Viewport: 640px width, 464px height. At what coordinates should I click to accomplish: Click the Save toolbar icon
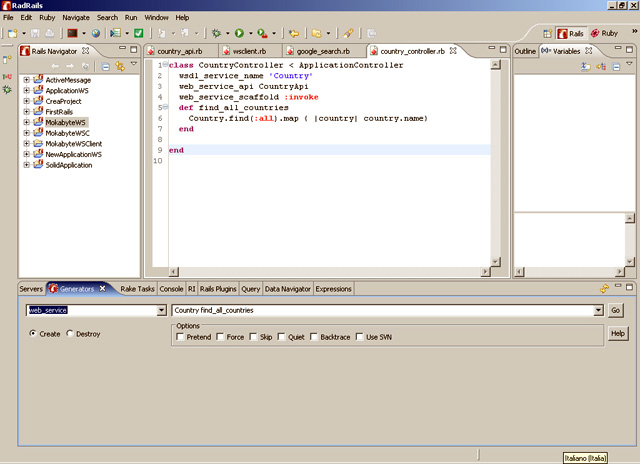36,33
